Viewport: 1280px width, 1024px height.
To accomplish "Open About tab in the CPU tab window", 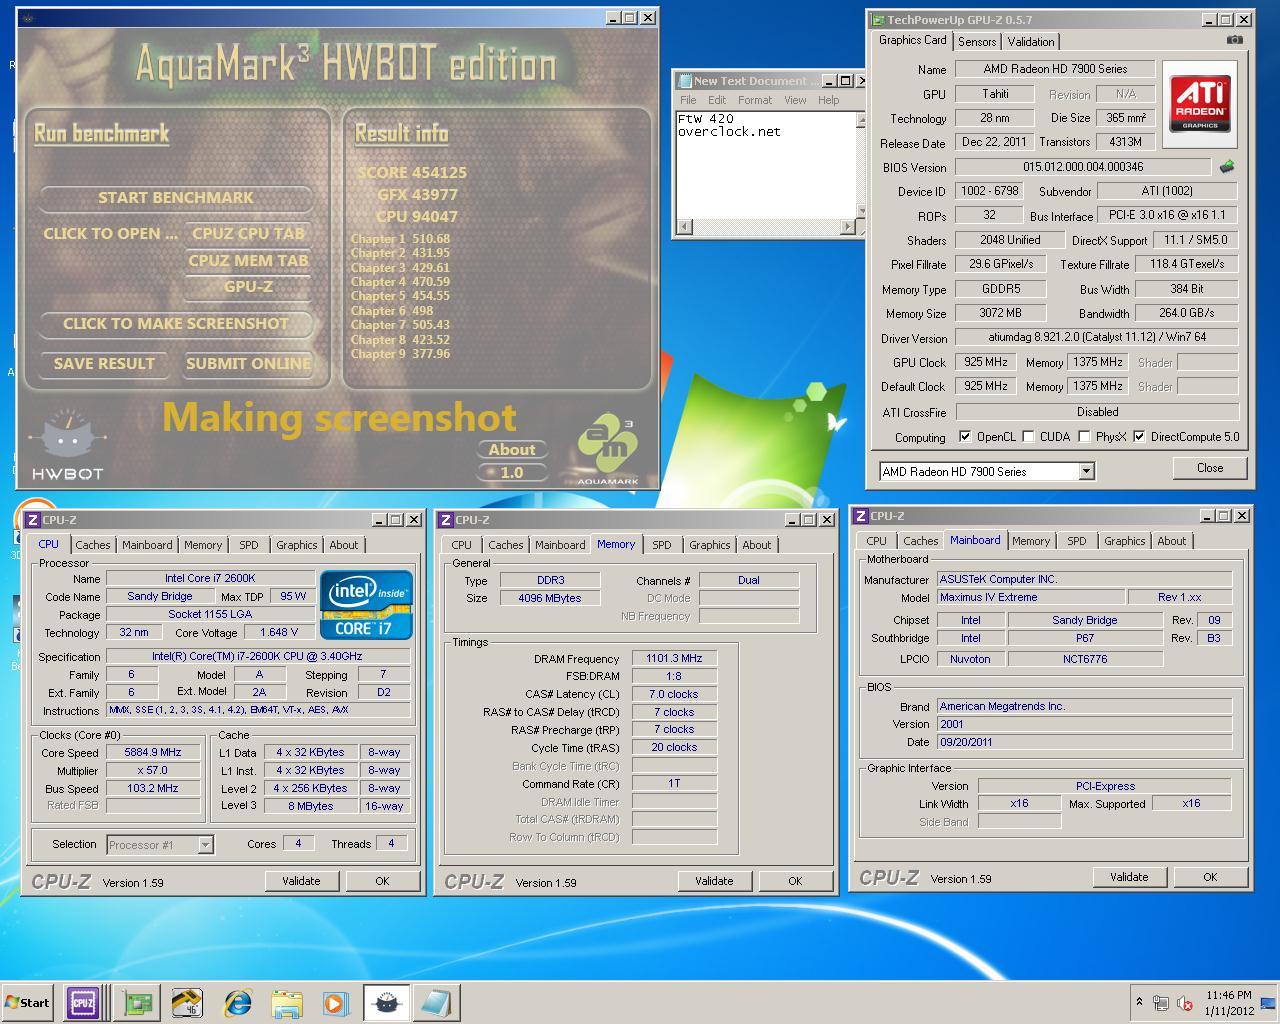I will tap(344, 545).
